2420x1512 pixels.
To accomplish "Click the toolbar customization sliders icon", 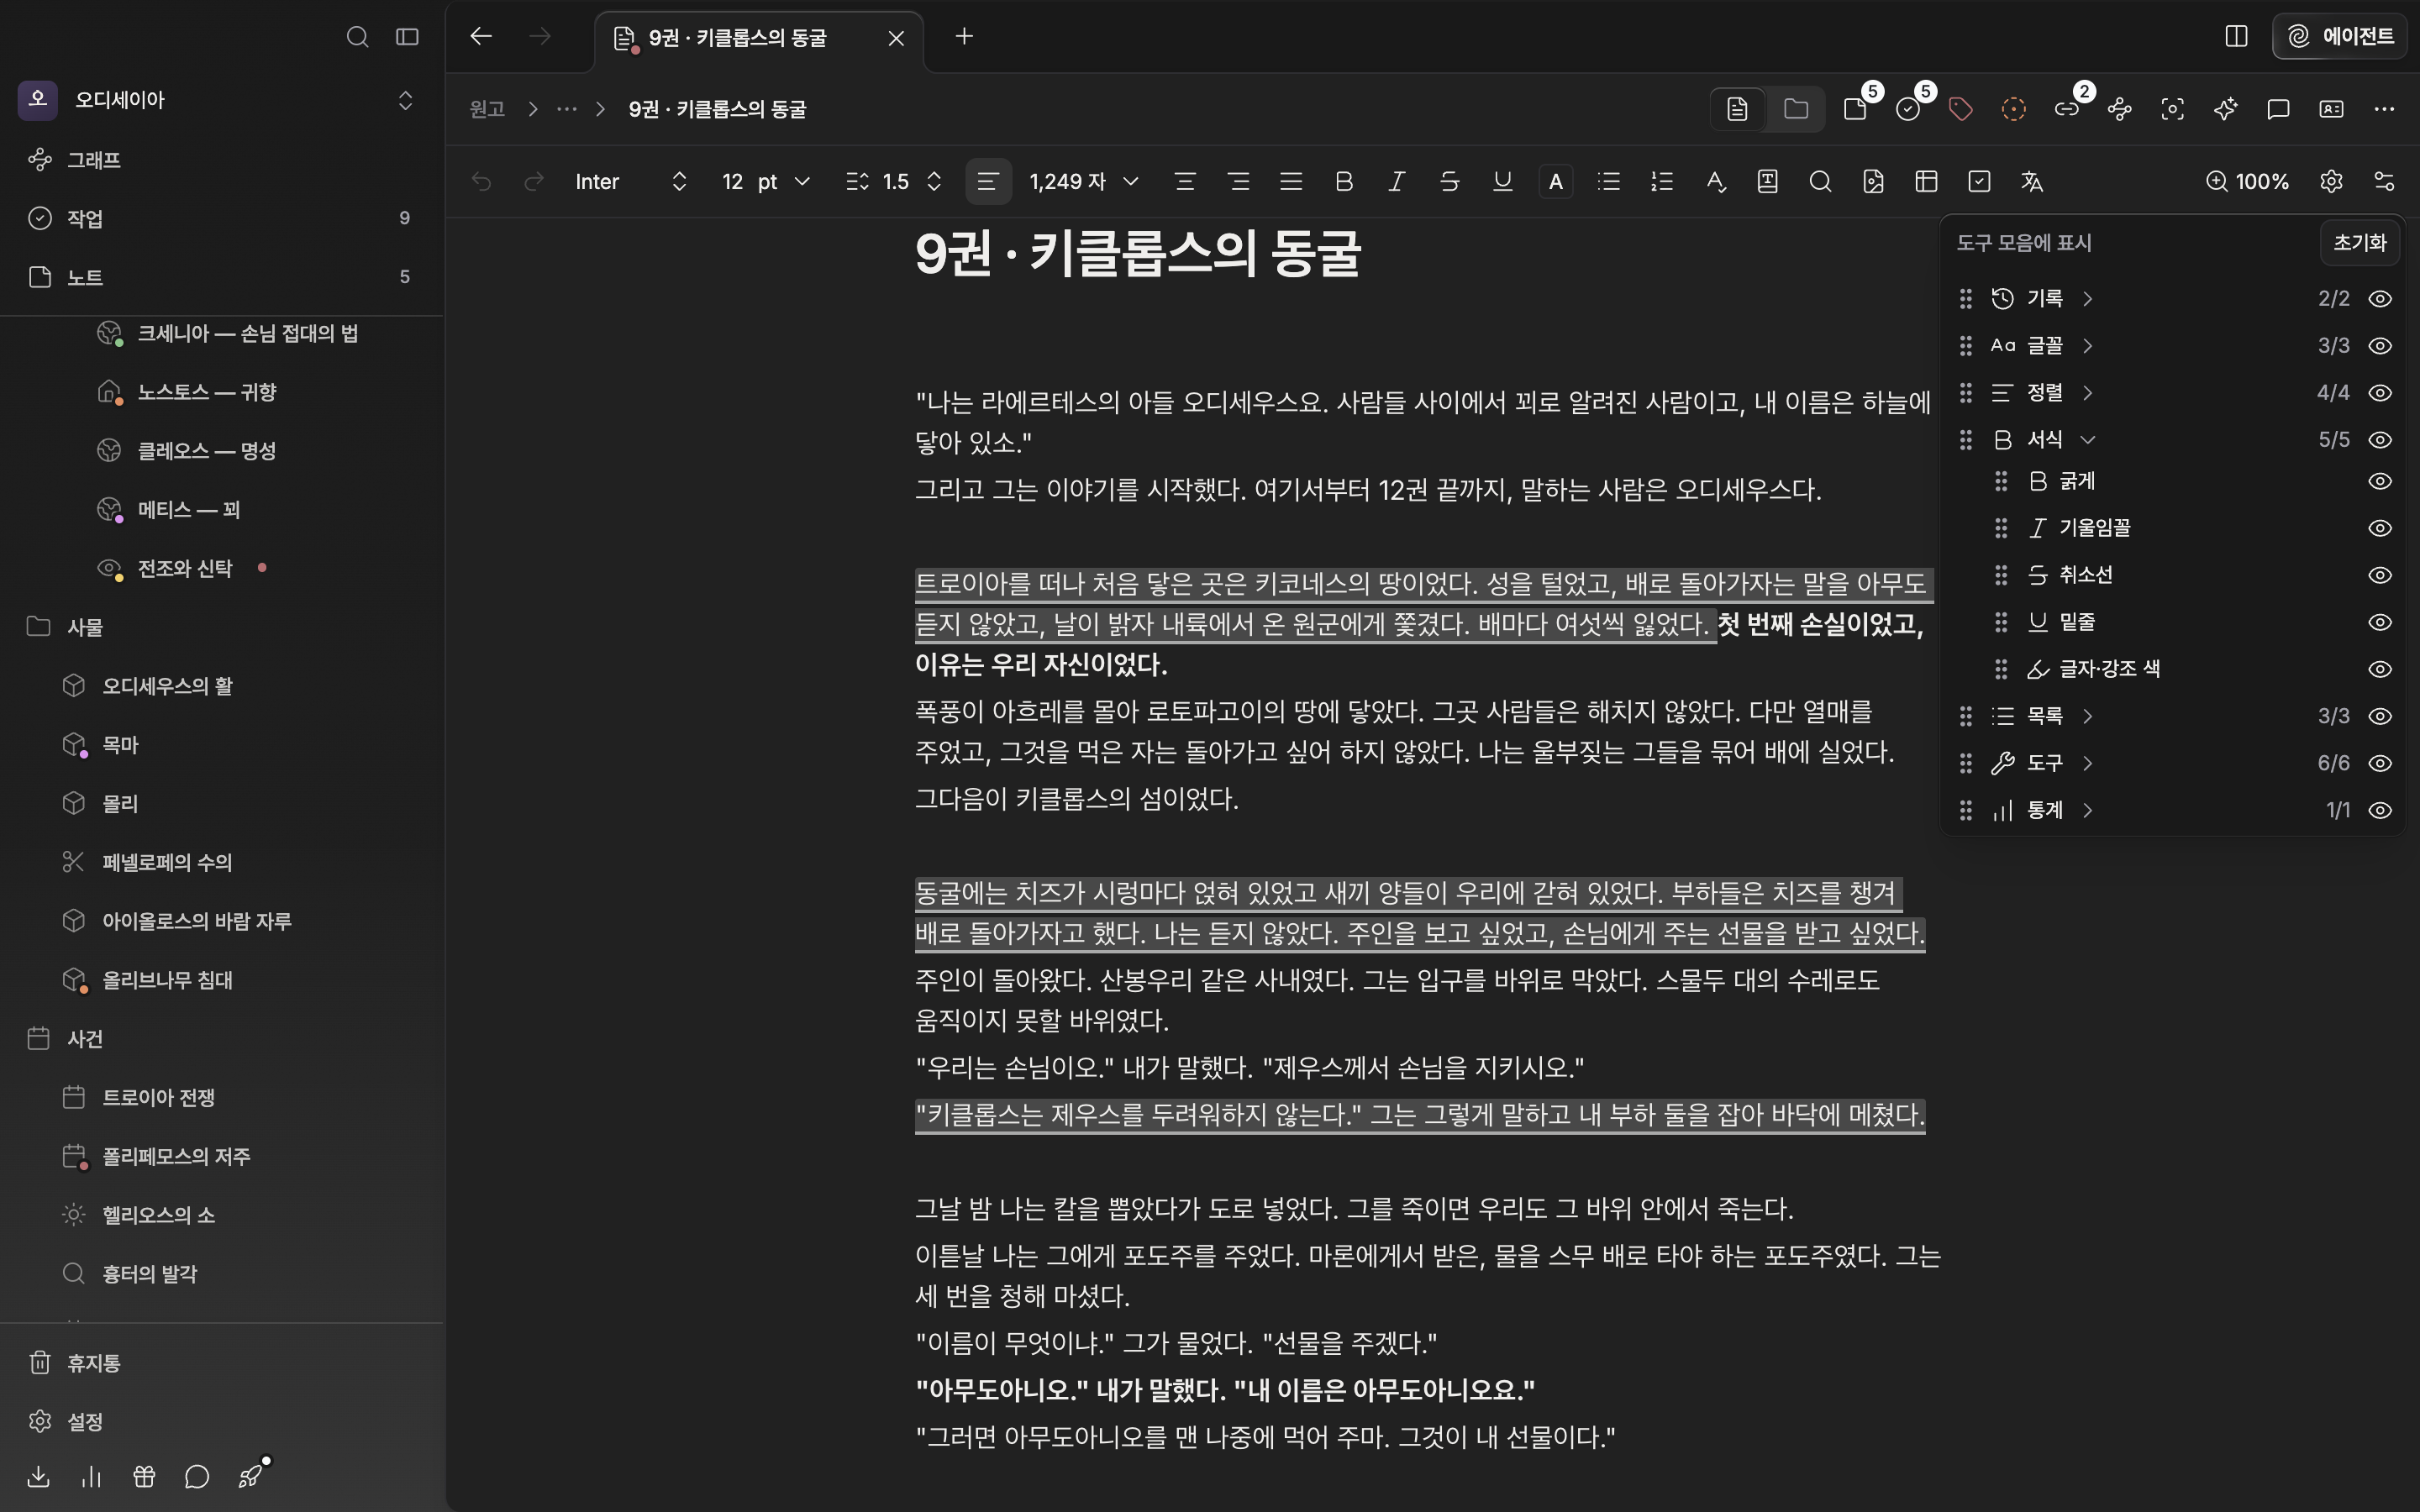I will (x=2384, y=182).
